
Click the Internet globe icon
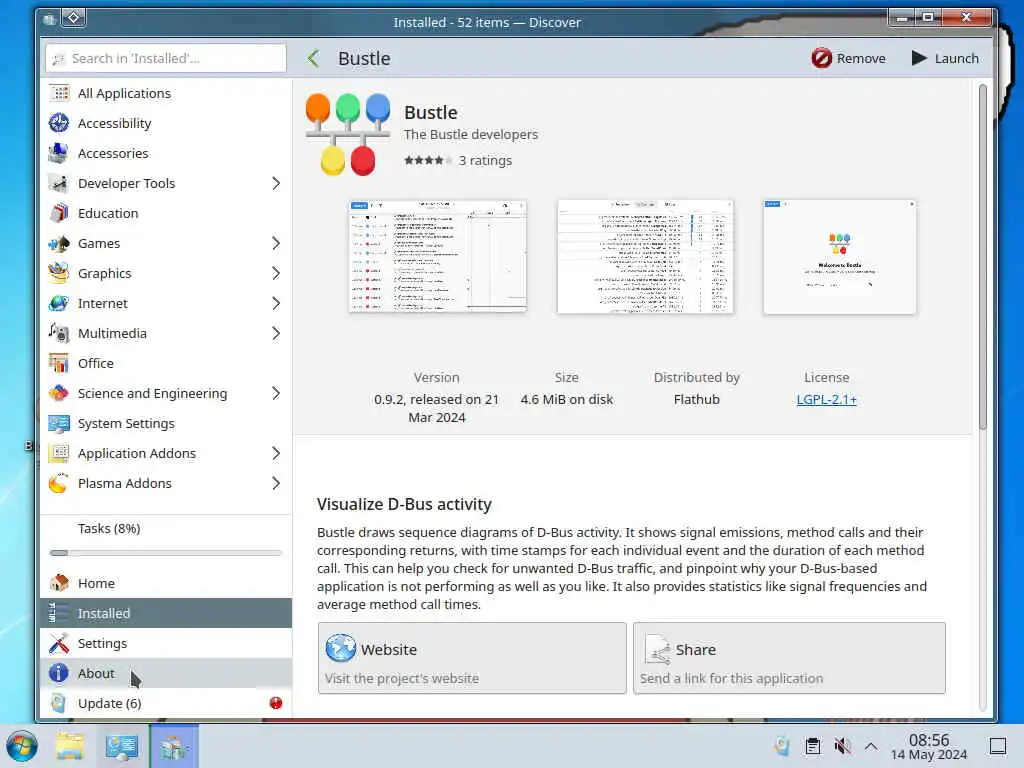click(59, 304)
